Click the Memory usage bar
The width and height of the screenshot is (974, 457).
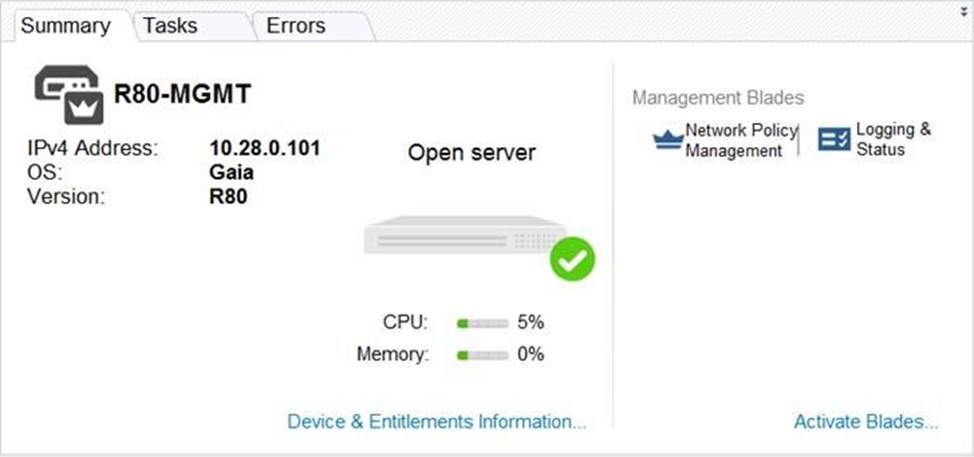[x=482, y=355]
